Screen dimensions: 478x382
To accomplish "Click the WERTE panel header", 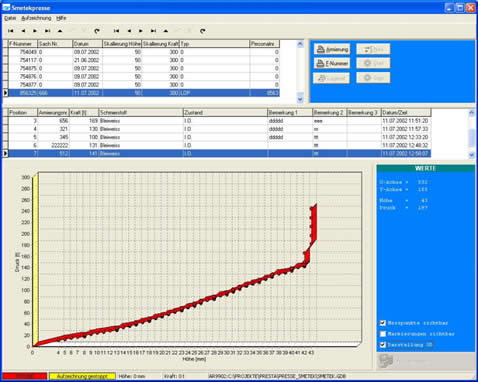I will pyautogui.click(x=425, y=168).
